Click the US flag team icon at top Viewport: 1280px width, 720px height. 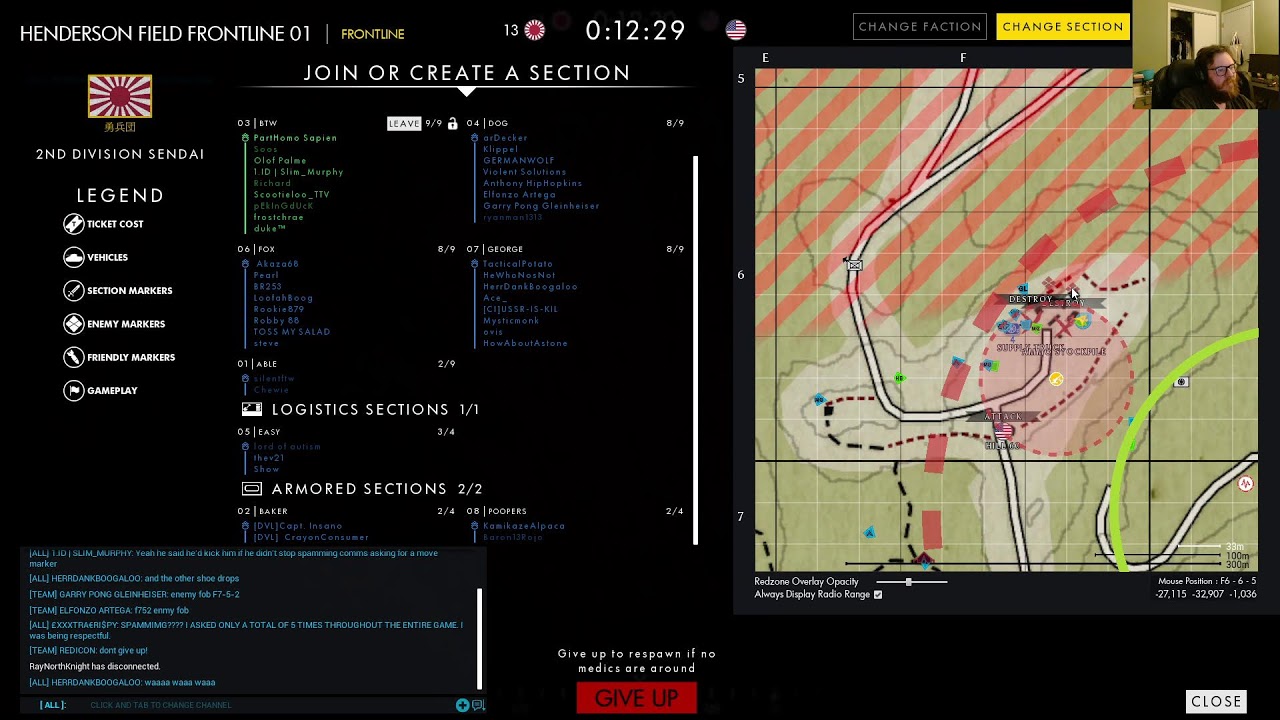pyautogui.click(x=736, y=30)
